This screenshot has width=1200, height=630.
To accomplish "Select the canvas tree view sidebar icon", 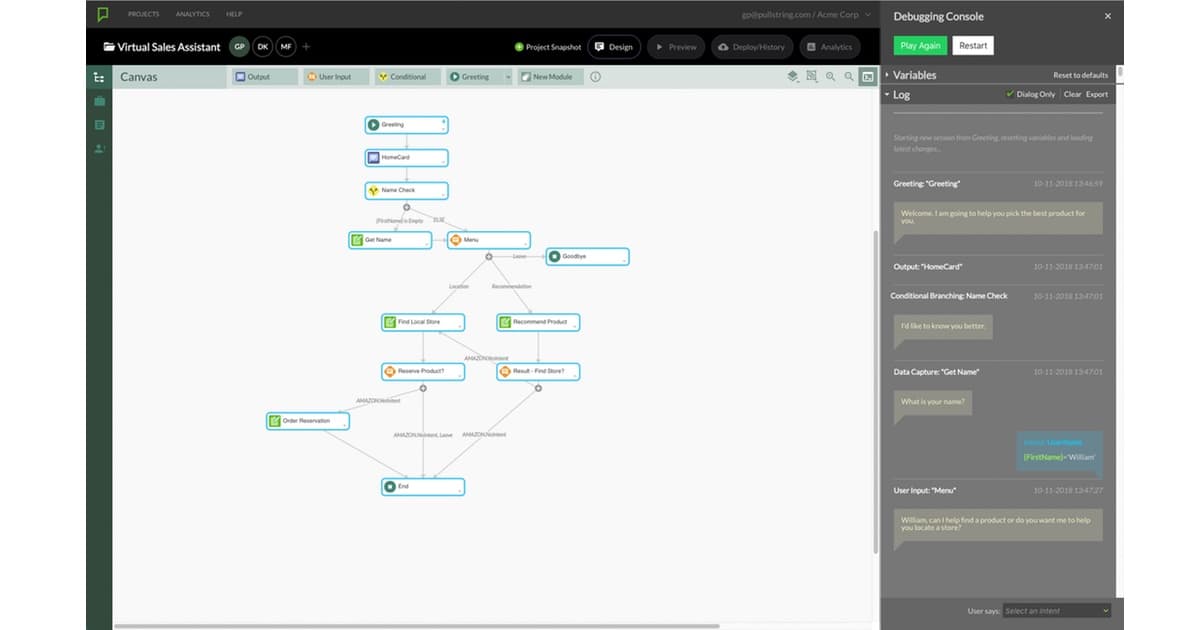I will click(x=99, y=77).
